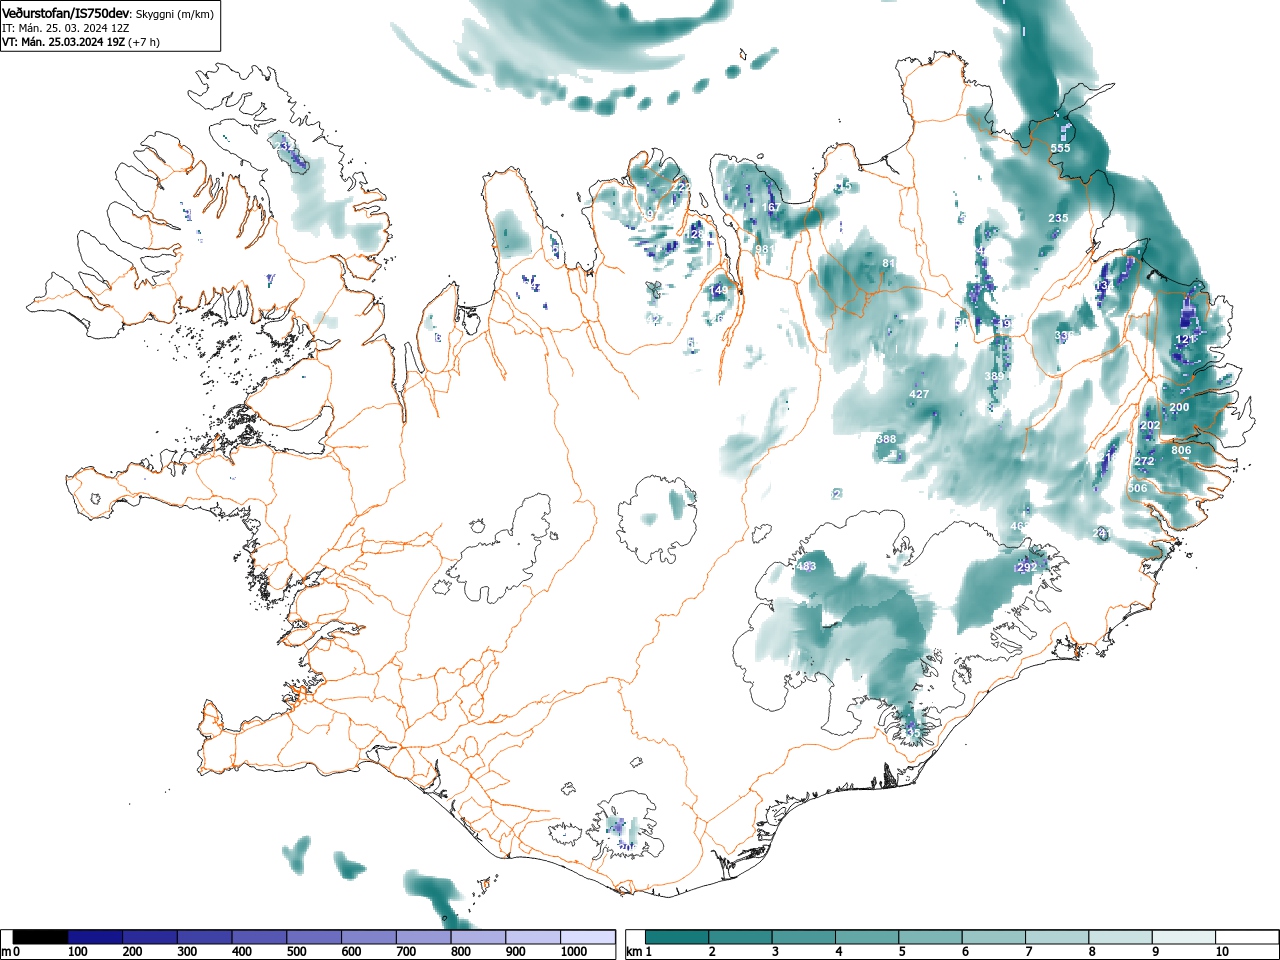Click the title 'Veðurstofan/IS750dev: Skyggni (m/km)'

(108, 13)
